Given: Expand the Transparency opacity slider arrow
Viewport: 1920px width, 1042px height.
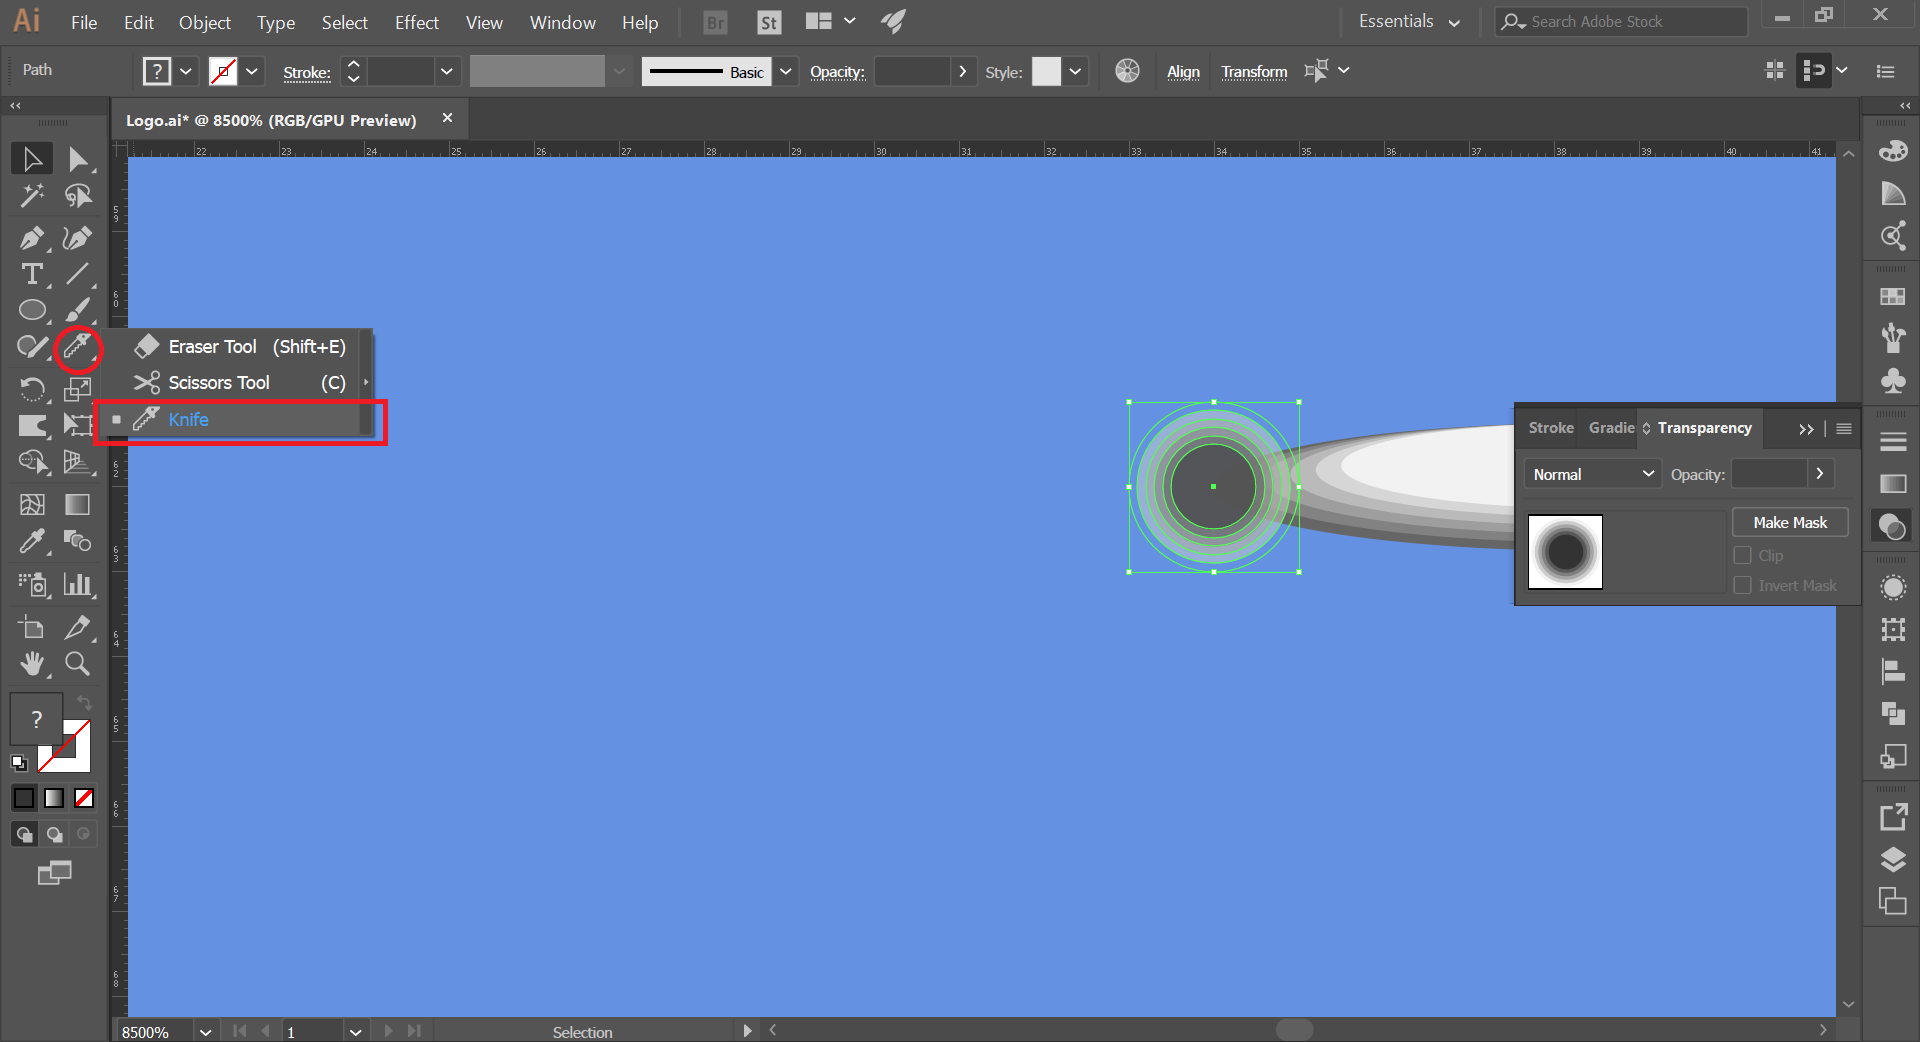Looking at the screenshot, I should [1820, 474].
